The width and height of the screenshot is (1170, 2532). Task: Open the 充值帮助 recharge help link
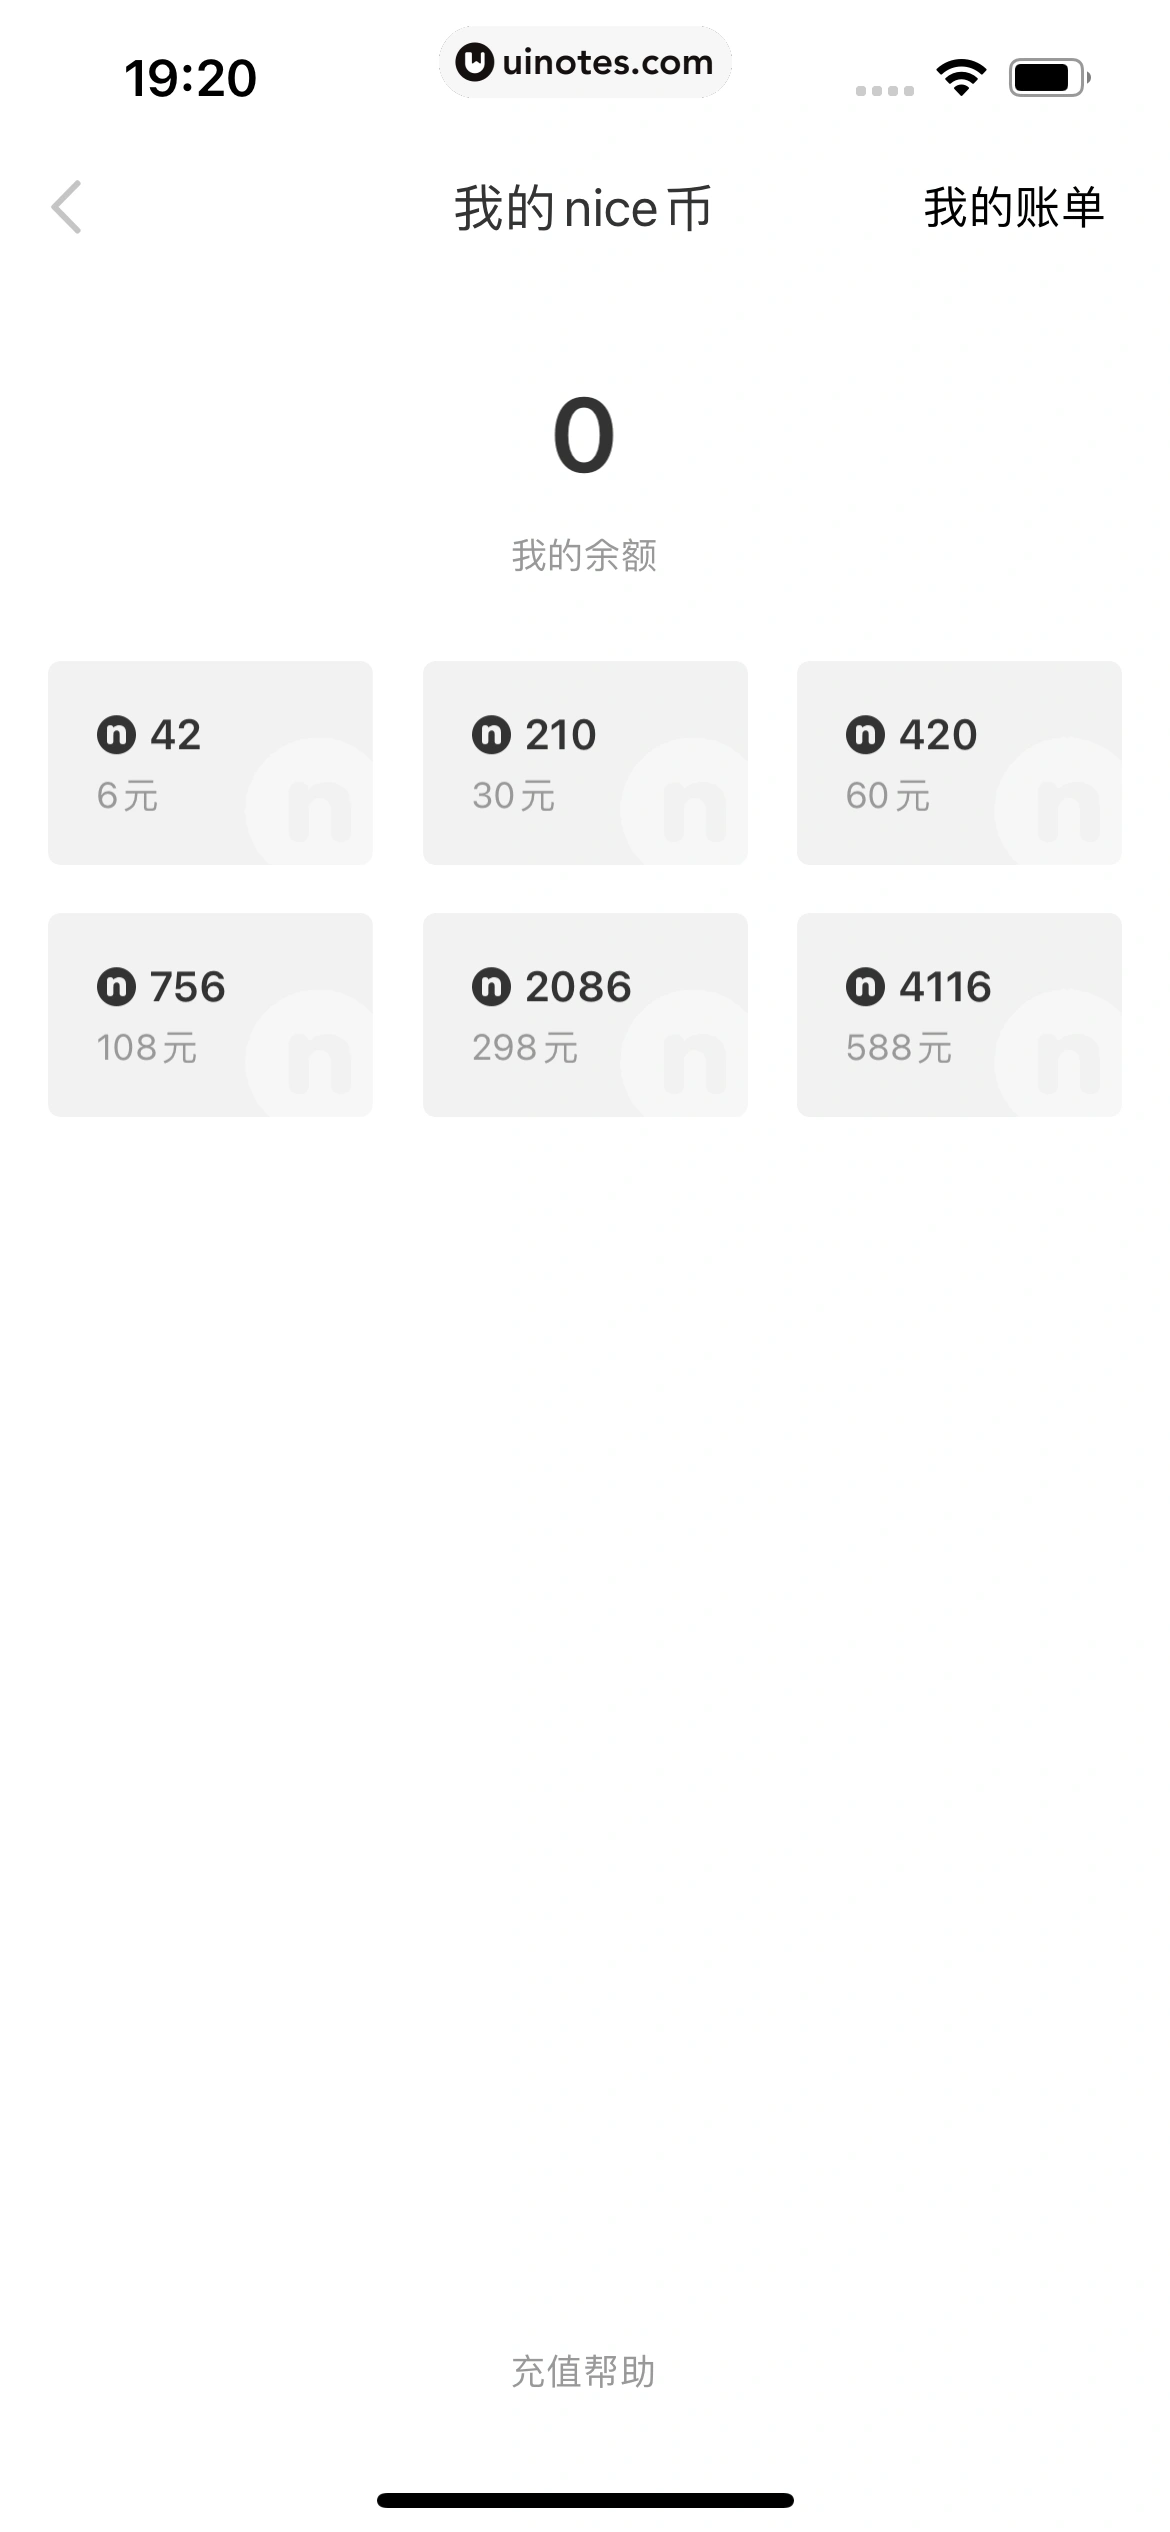click(x=584, y=2371)
